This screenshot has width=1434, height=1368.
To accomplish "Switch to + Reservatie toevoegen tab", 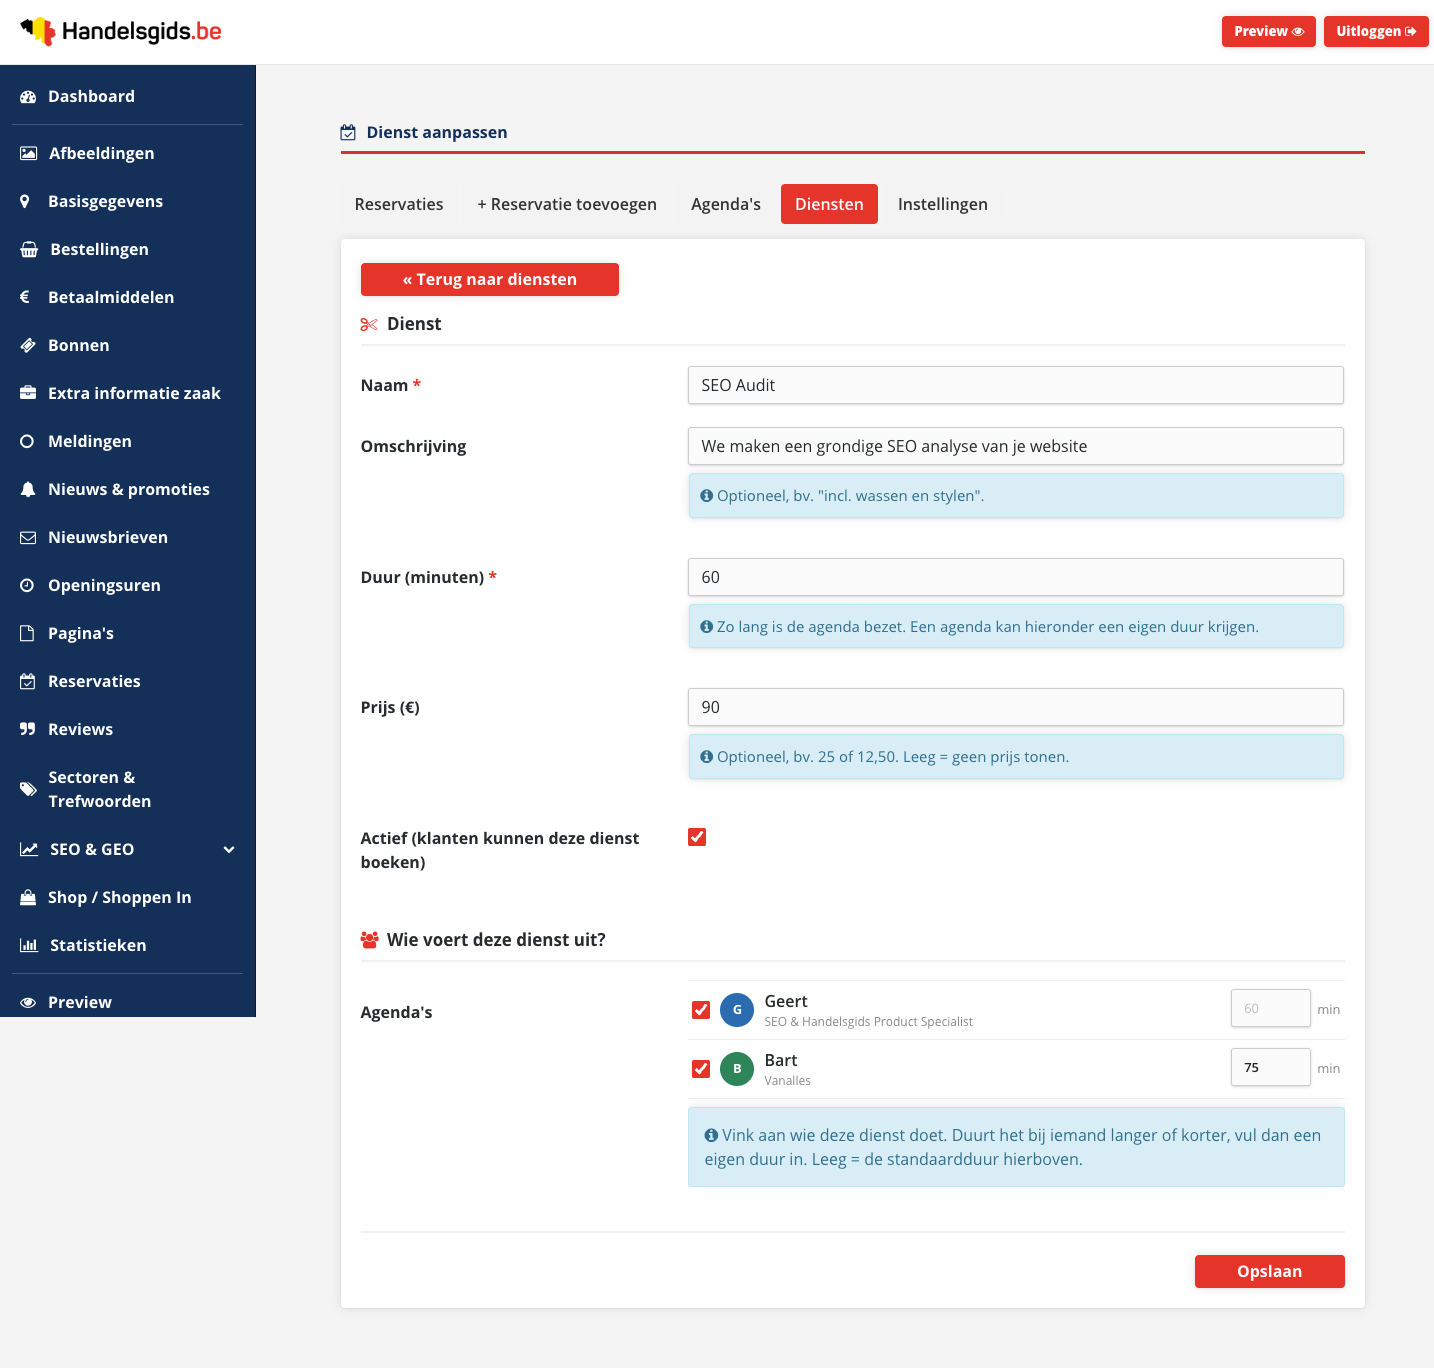I will [x=567, y=204].
